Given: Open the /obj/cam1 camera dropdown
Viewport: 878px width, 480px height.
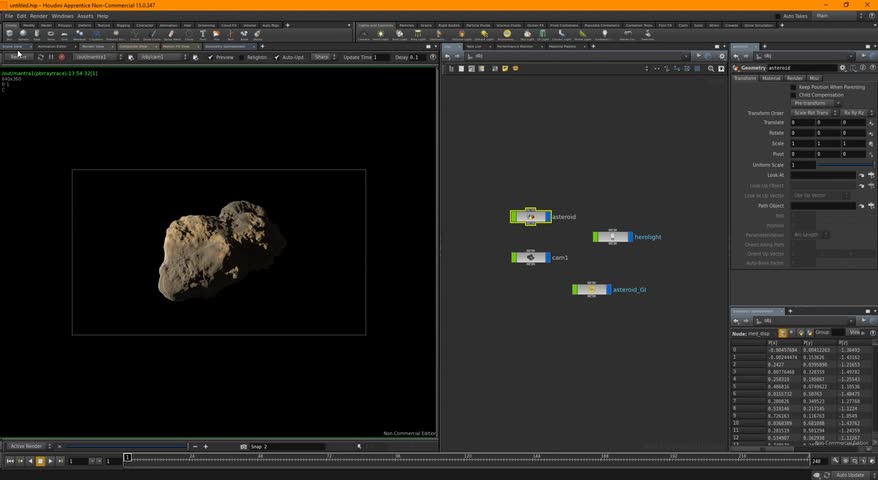Looking at the screenshot, I should 162,57.
